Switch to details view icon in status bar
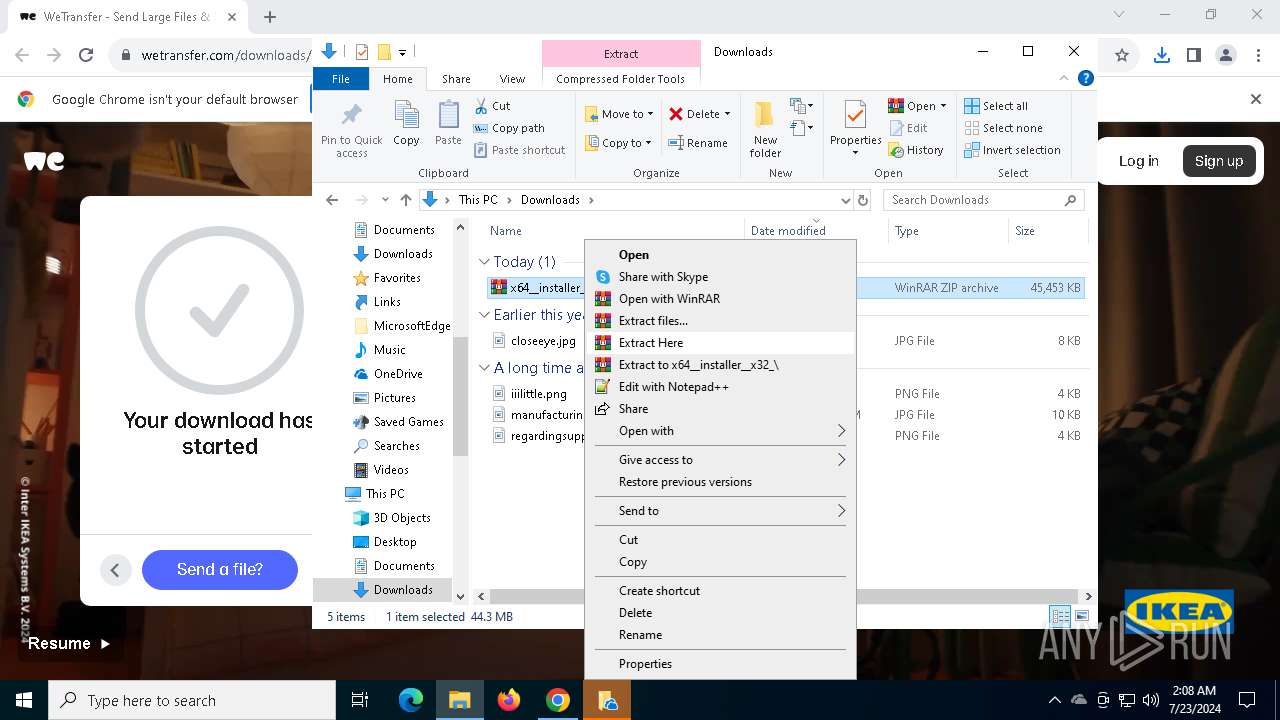 [x=1060, y=617]
